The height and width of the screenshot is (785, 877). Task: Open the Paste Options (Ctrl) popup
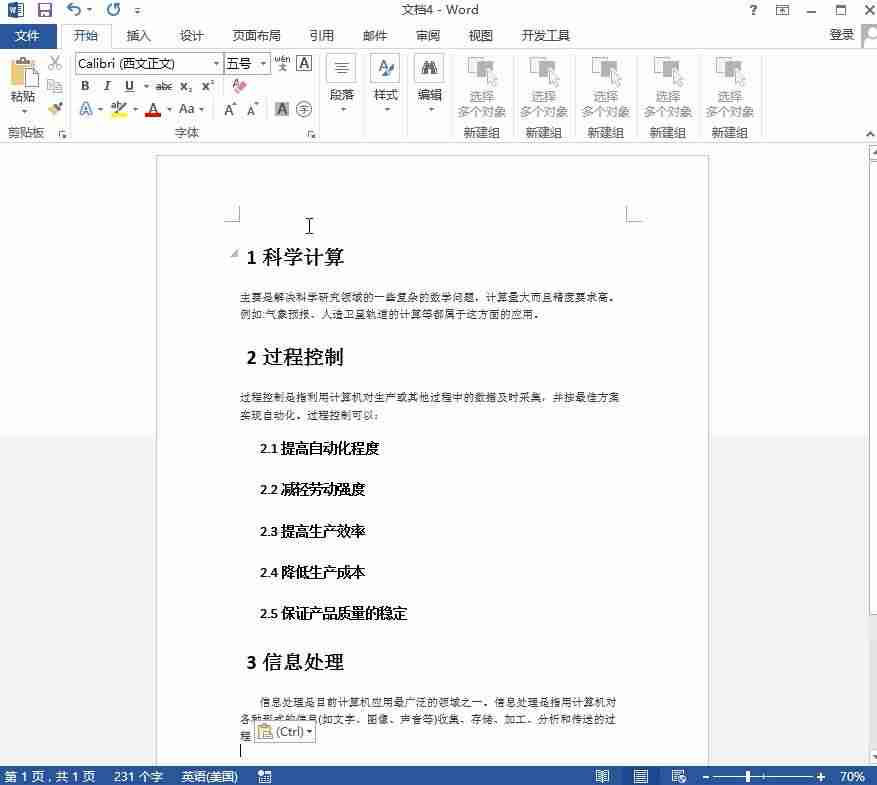coord(285,732)
